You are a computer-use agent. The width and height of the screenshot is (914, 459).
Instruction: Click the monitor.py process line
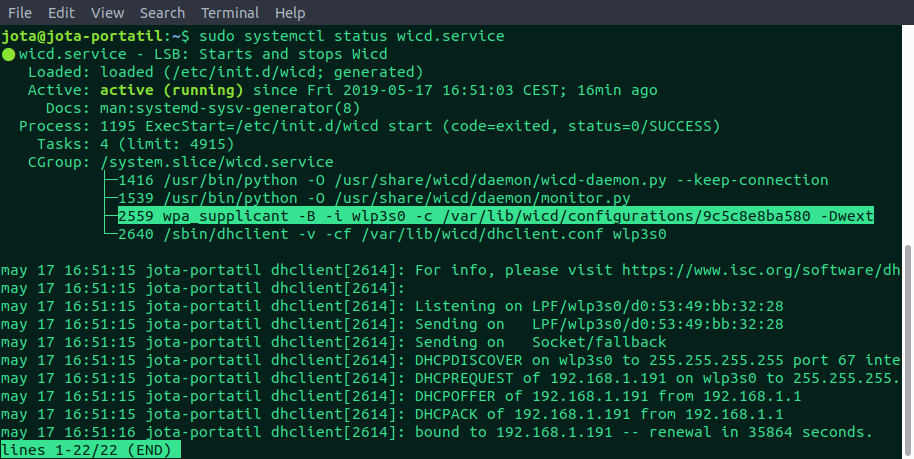pyautogui.click(x=374, y=198)
